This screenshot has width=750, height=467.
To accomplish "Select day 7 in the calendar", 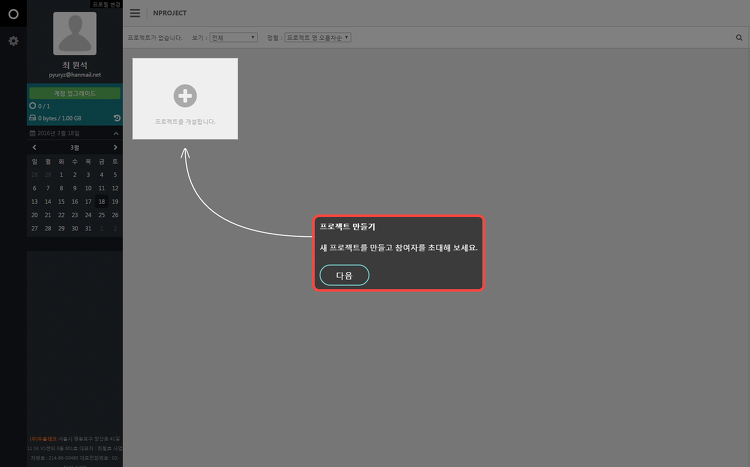I will coord(48,188).
